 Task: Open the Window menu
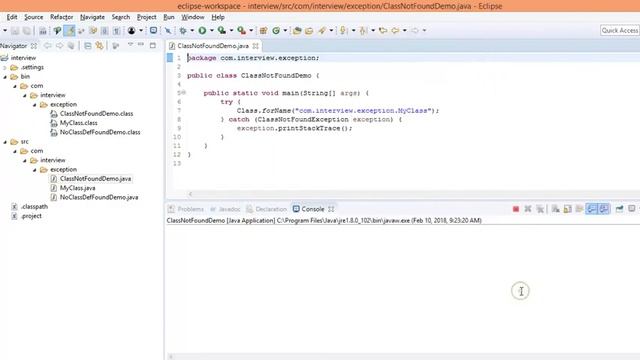click(193, 17)
